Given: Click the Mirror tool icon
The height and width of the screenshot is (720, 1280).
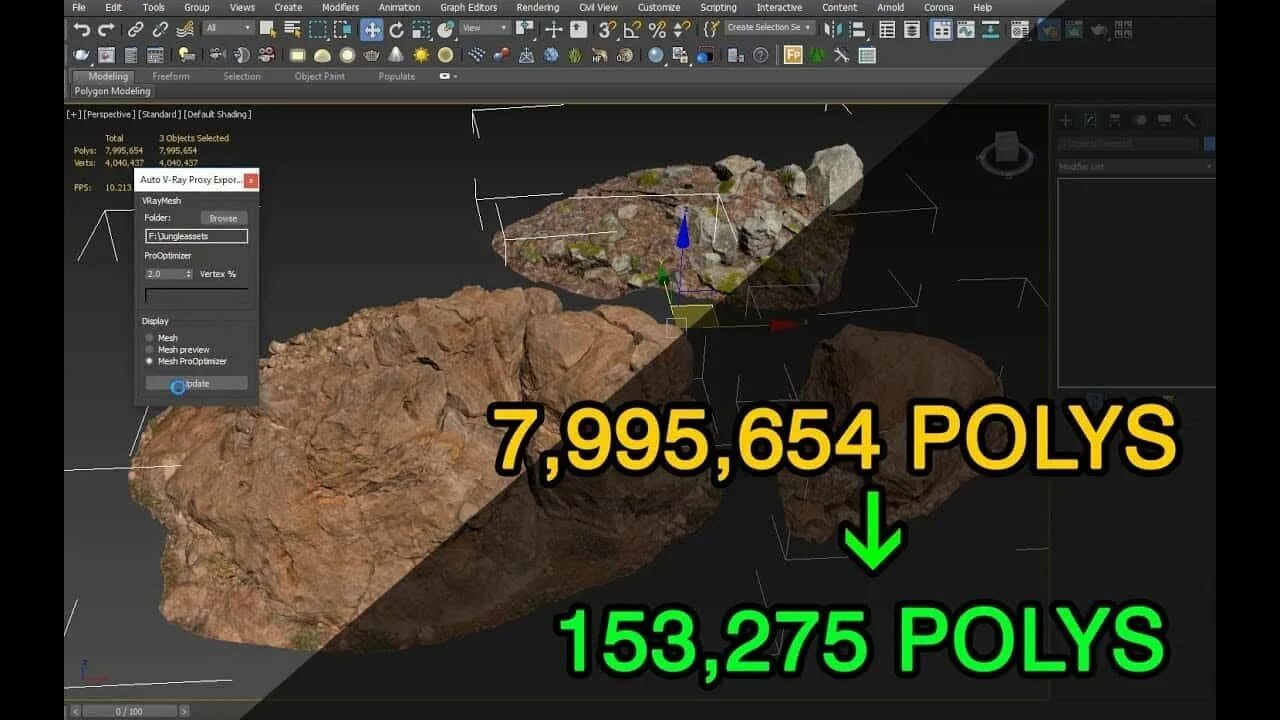Looking at the screenshot, I should point(832,30).
